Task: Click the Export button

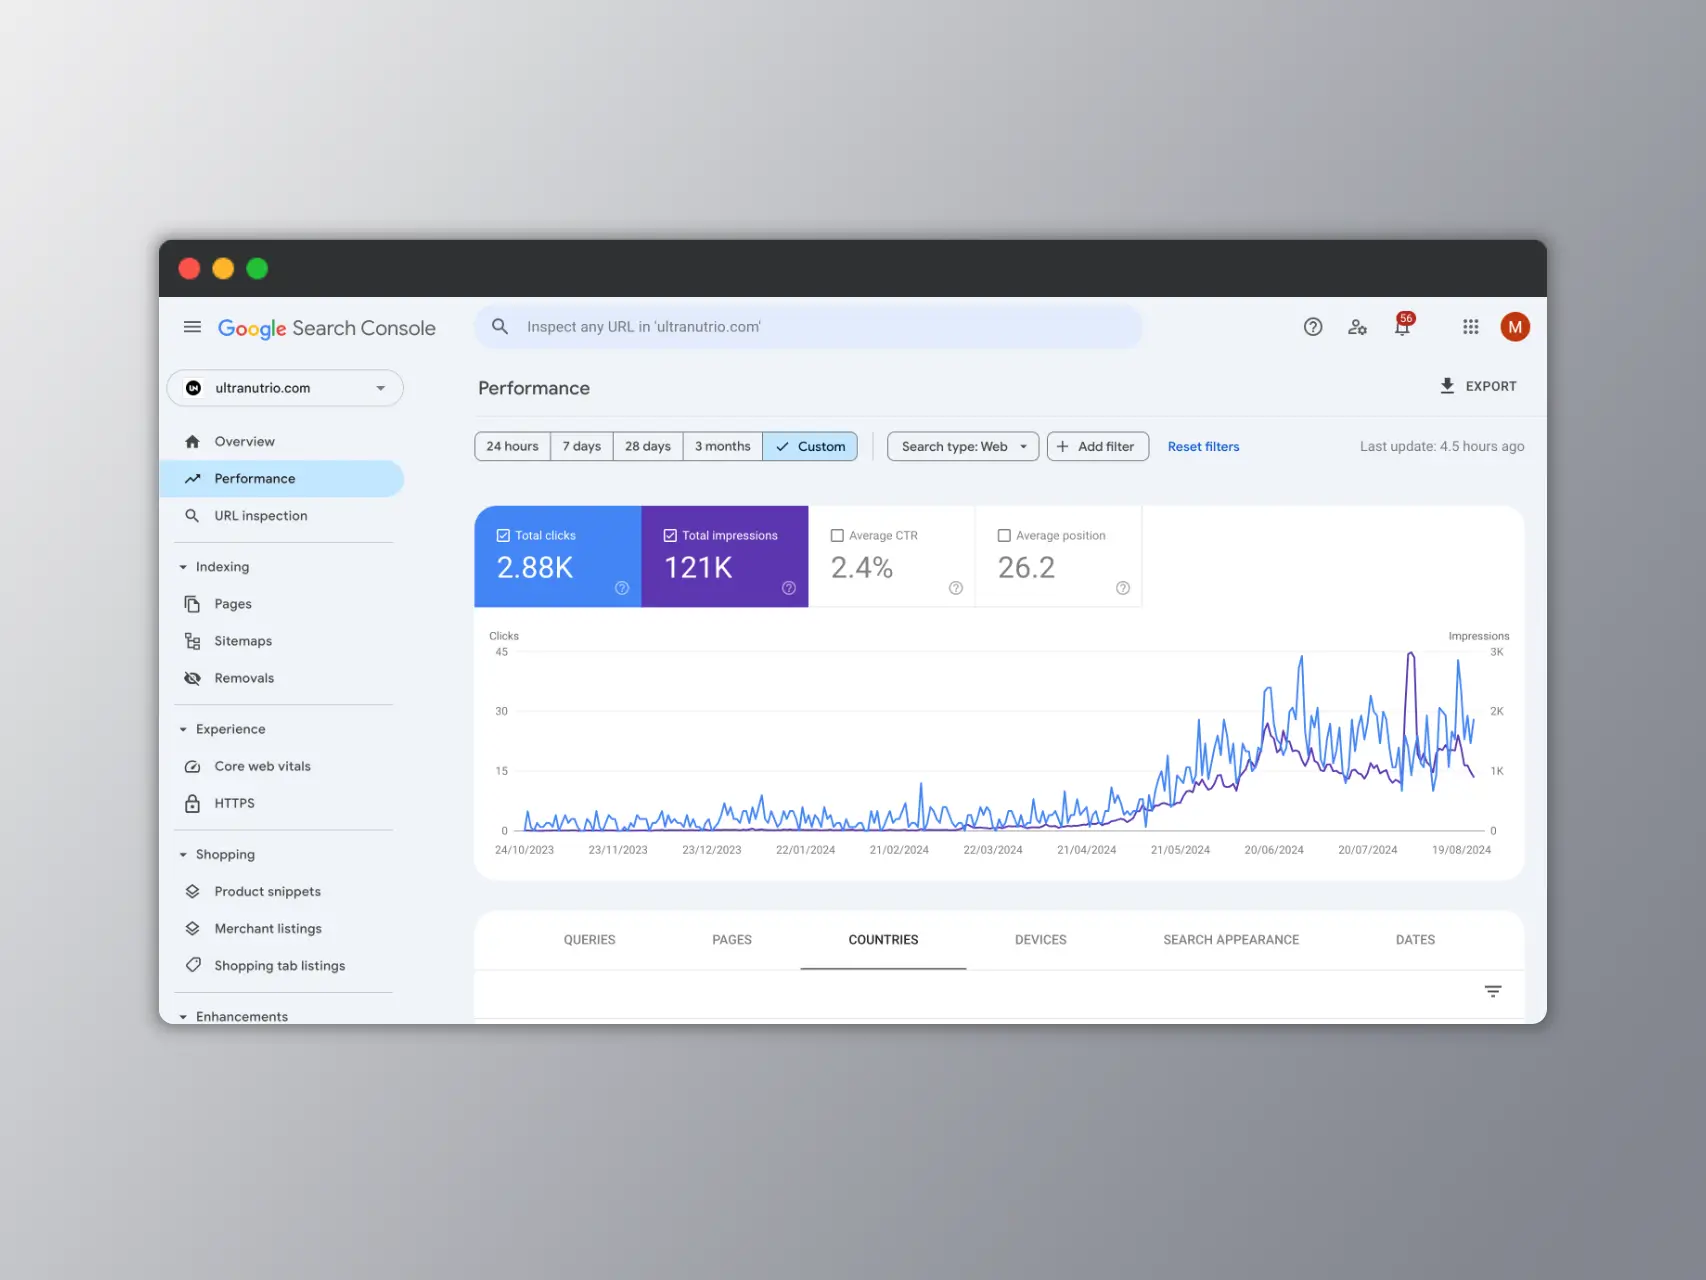Action: coord(1477,386)
